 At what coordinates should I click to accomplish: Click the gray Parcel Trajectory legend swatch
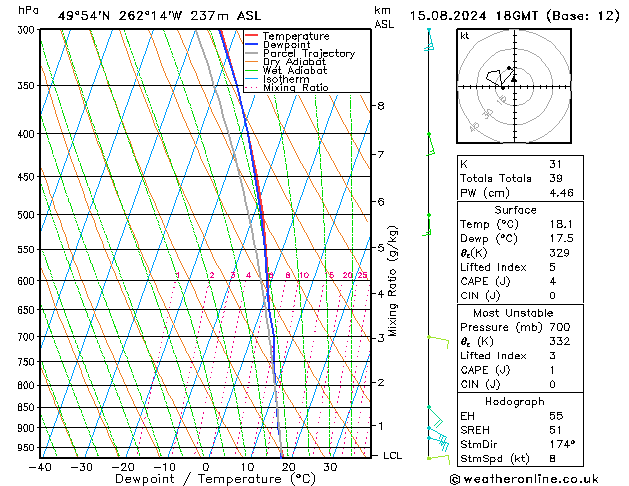point(252,53)
